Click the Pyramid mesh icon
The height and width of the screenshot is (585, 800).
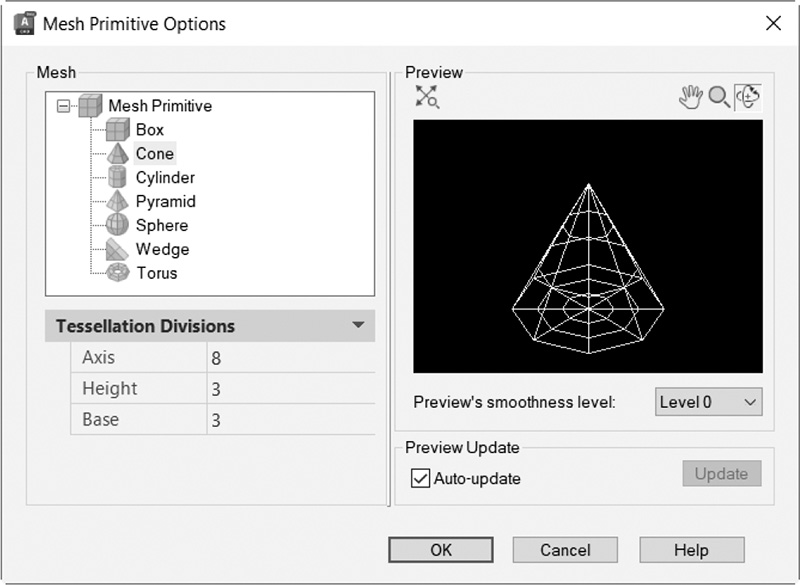point(117,201)
